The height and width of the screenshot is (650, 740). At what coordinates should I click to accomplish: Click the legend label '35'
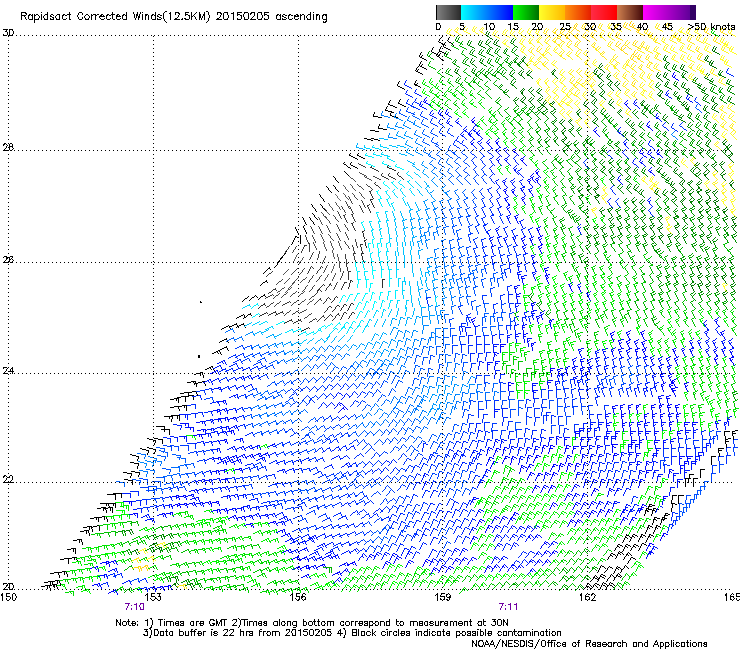click(616, 27)
